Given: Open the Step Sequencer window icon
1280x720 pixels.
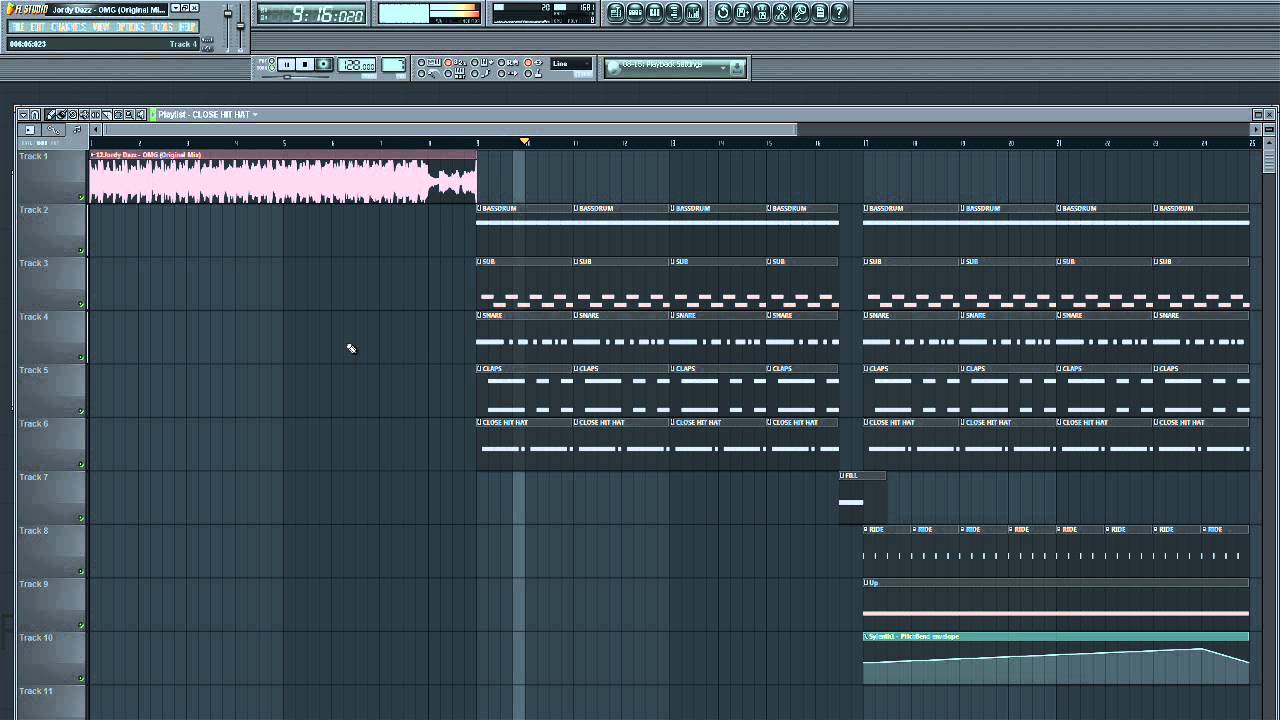Looking at the screenshot, I should coord(635,12).
